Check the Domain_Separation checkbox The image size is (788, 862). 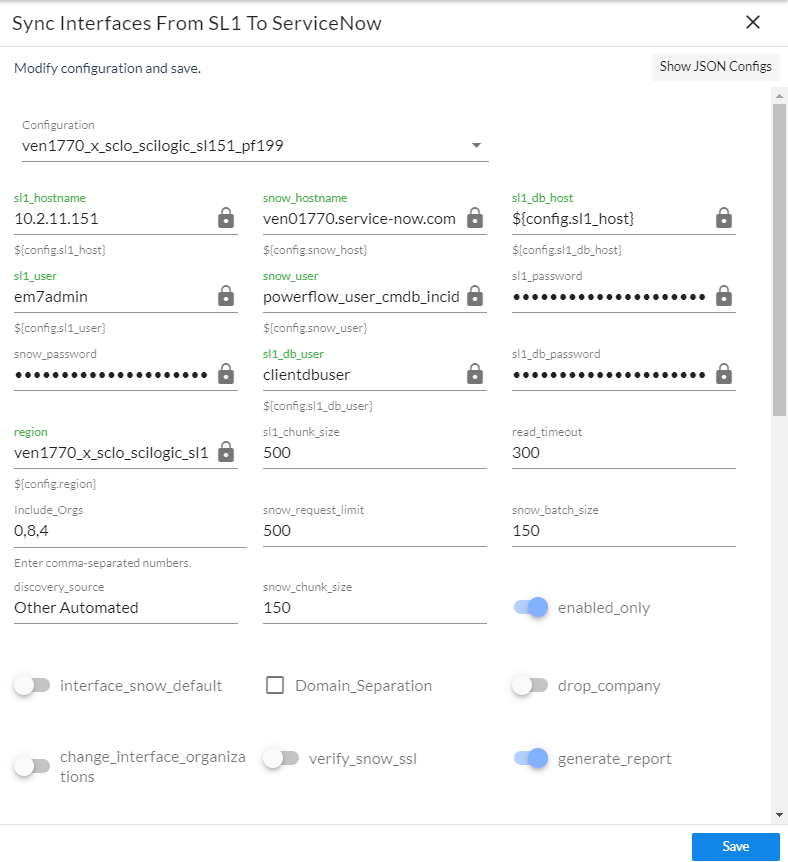point(276,686)
